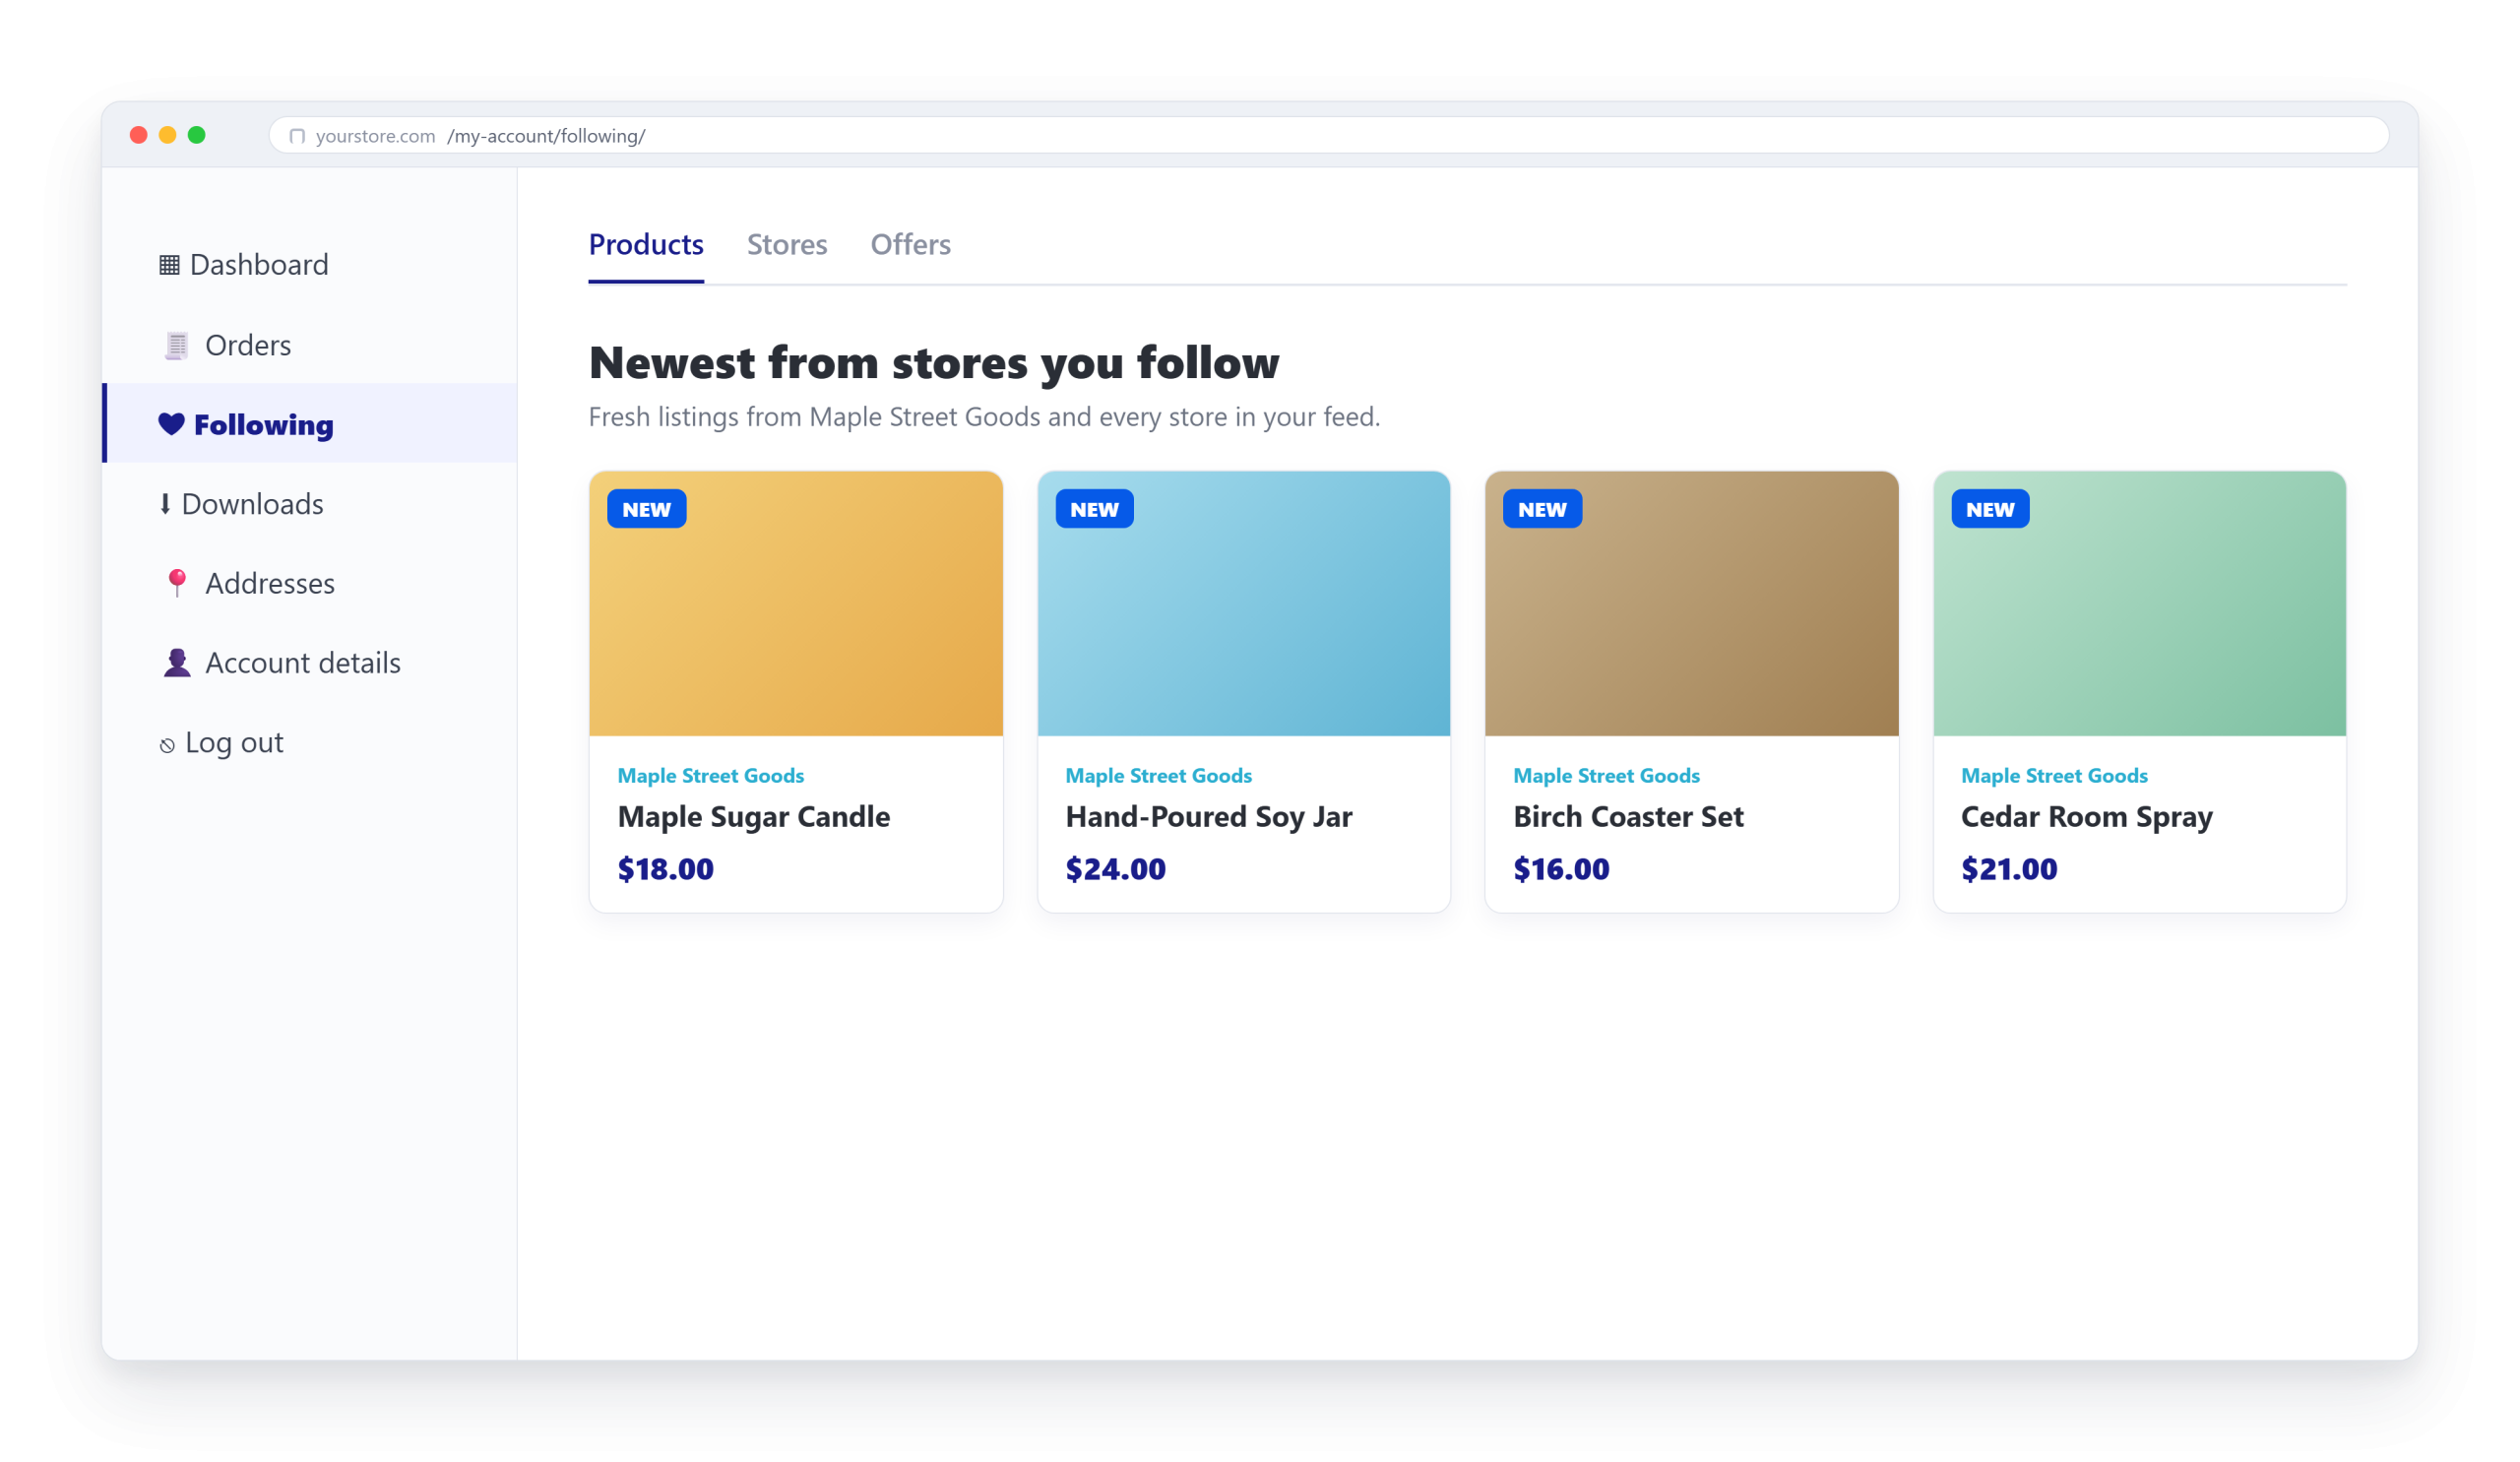The height and width of the screenshot is (1462, 2520).
Task: Click NEW badge on Hand-Poured Soy Jar
Action: [1095, 509]
